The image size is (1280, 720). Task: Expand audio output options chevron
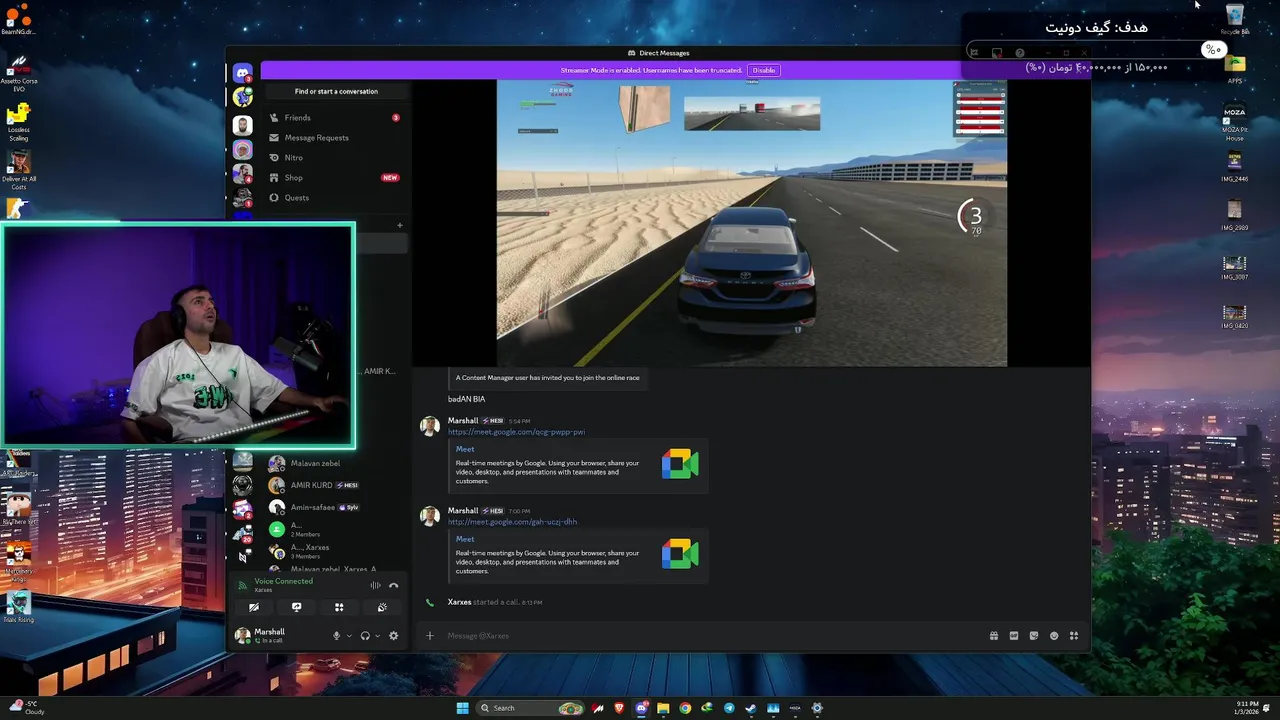tap(376, 636)
